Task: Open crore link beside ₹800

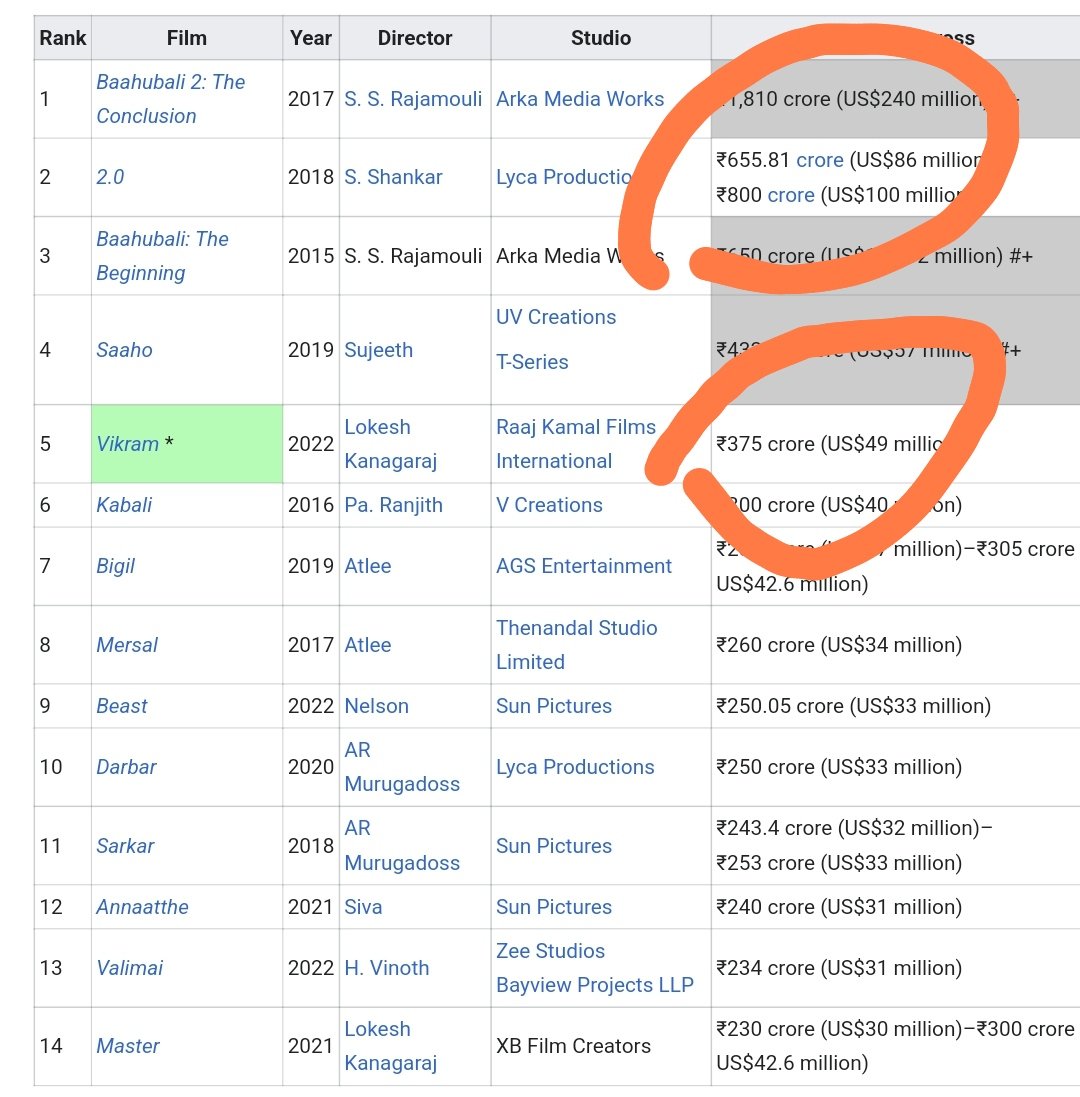Action: (x=791, y=194)
